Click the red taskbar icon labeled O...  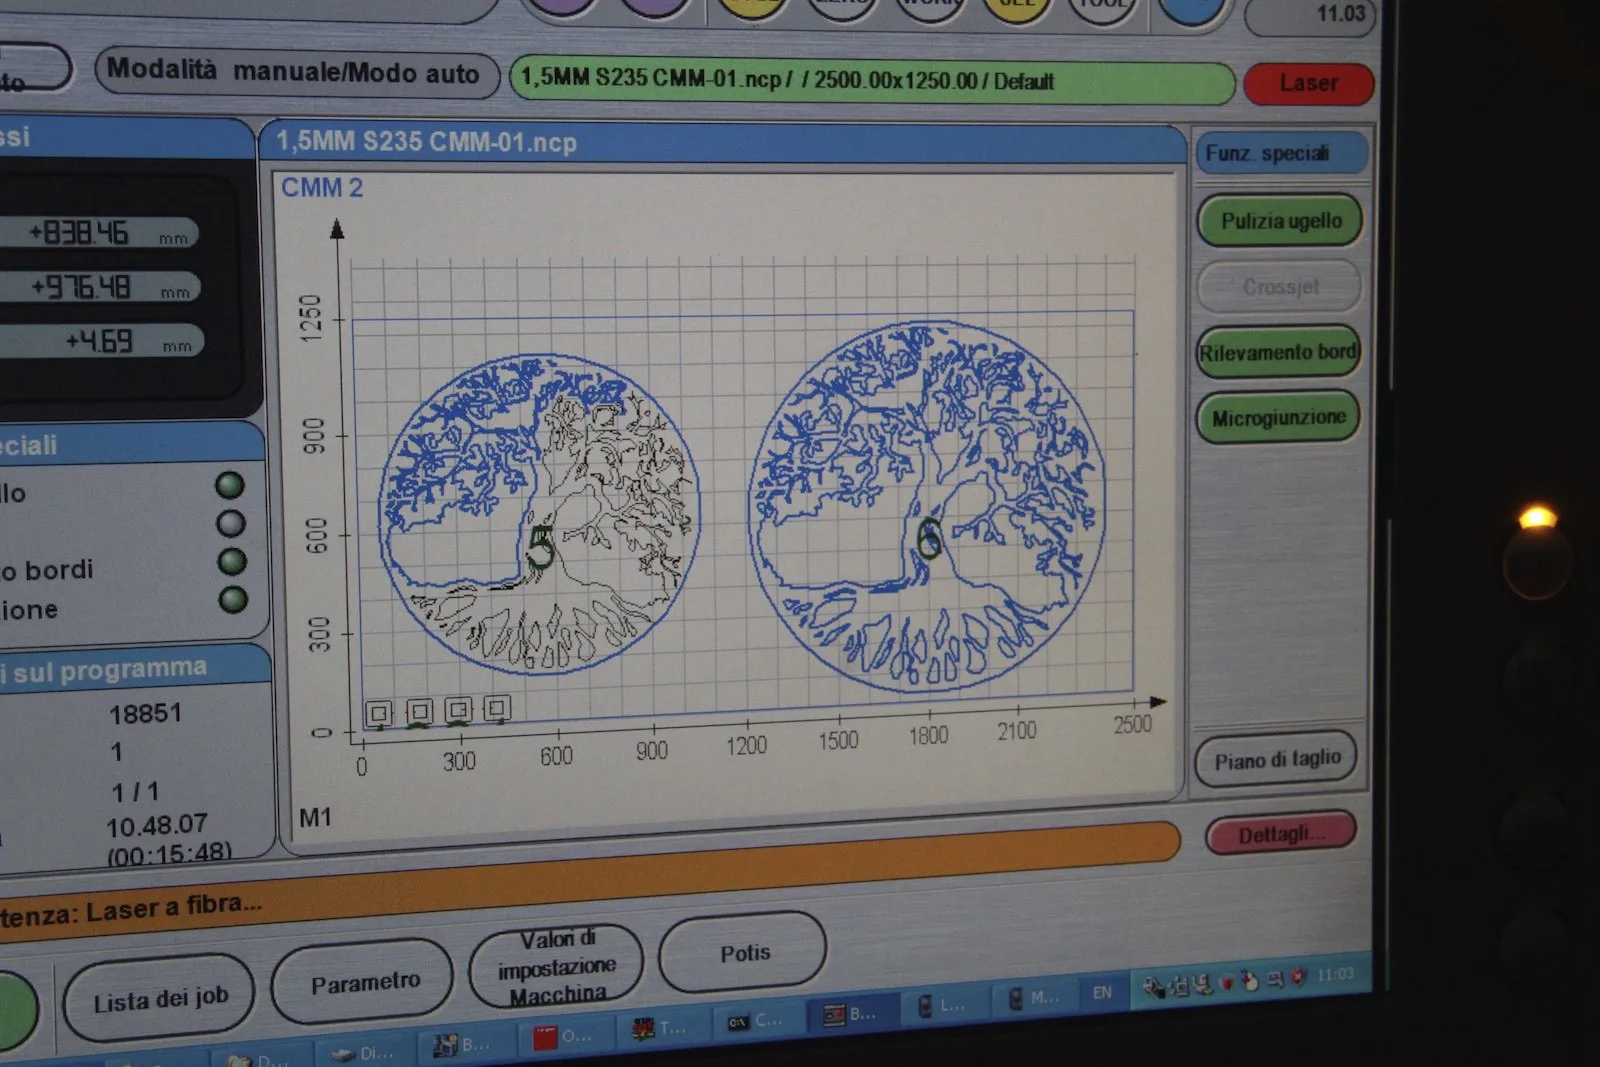pos(546,1037)
